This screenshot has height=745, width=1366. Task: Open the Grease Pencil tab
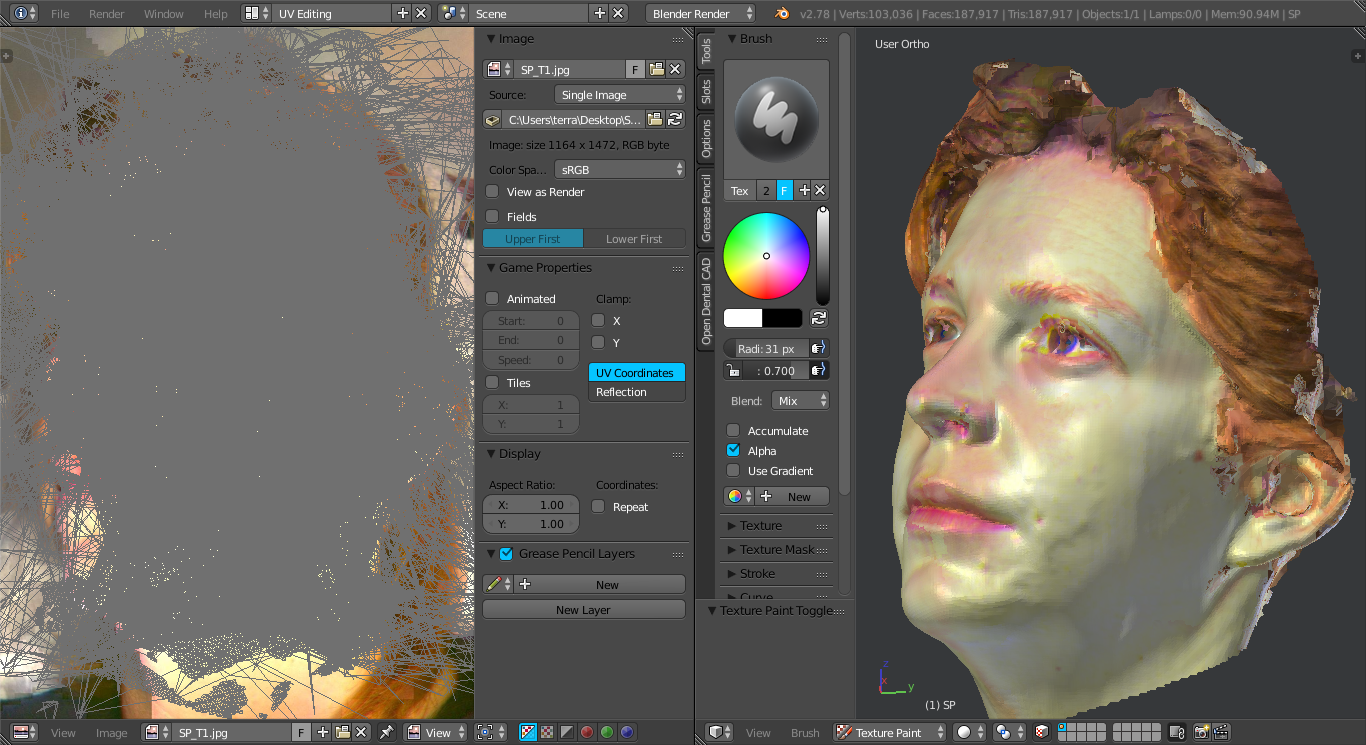[706, 208]
